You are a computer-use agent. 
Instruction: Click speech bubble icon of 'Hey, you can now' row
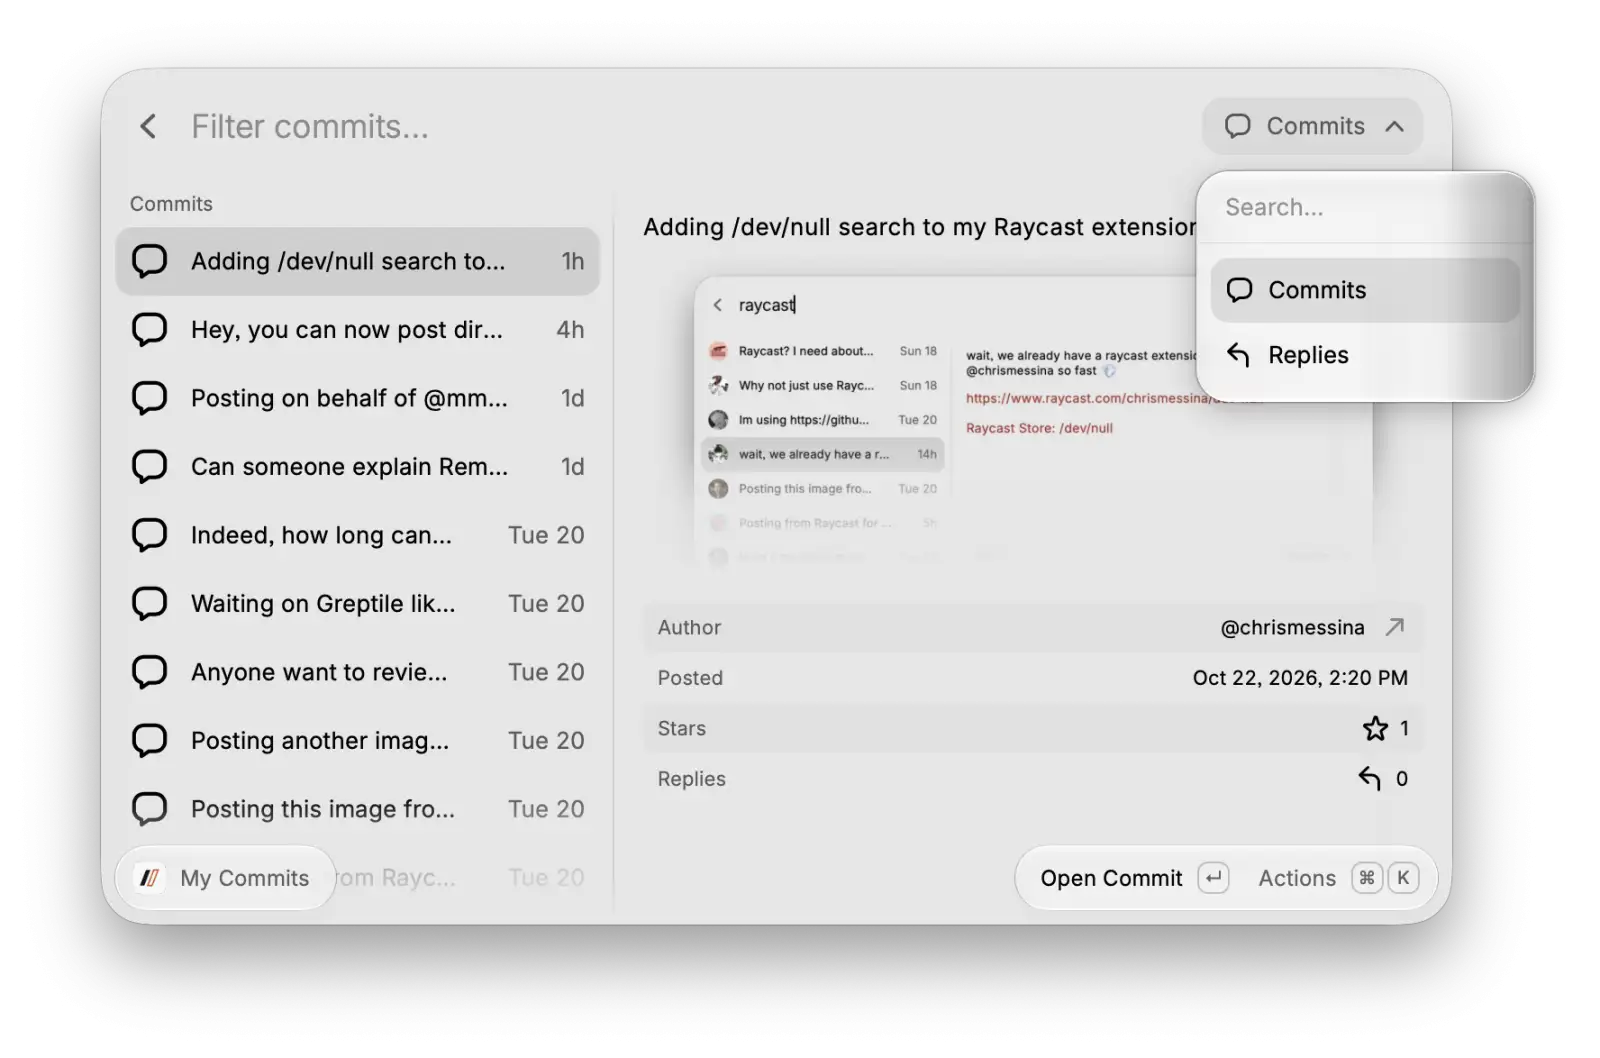click(150, 330)
